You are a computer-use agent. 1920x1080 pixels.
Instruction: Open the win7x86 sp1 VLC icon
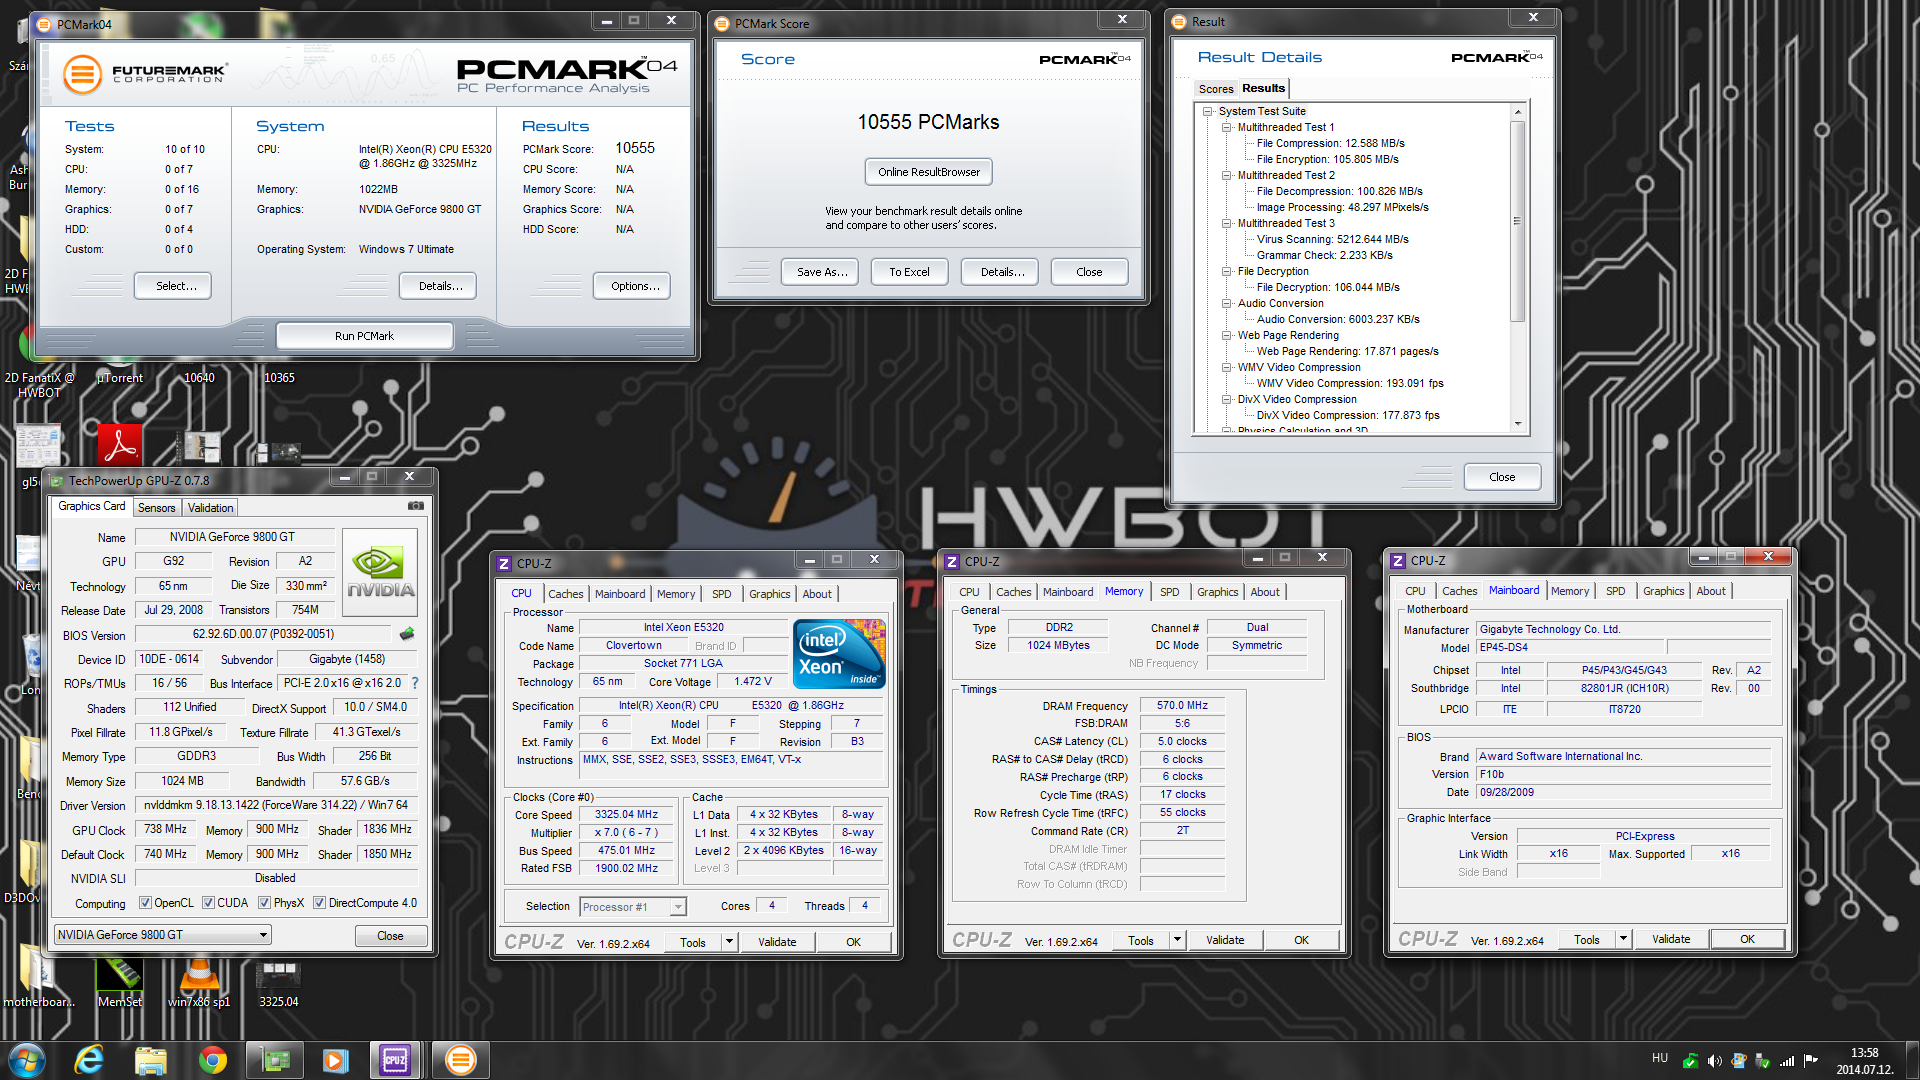tap(199, 983)
